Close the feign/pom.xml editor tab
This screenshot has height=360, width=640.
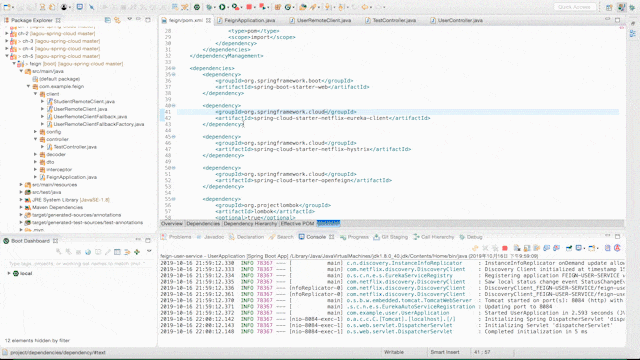click(x=208, y=20)
